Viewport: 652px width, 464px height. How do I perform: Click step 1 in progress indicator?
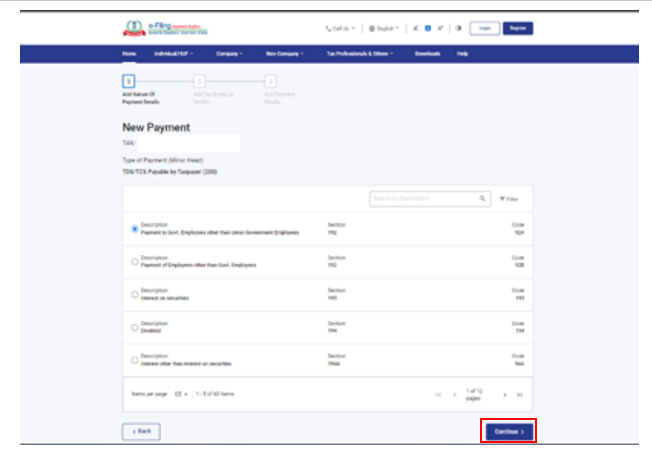coord(128,82)
